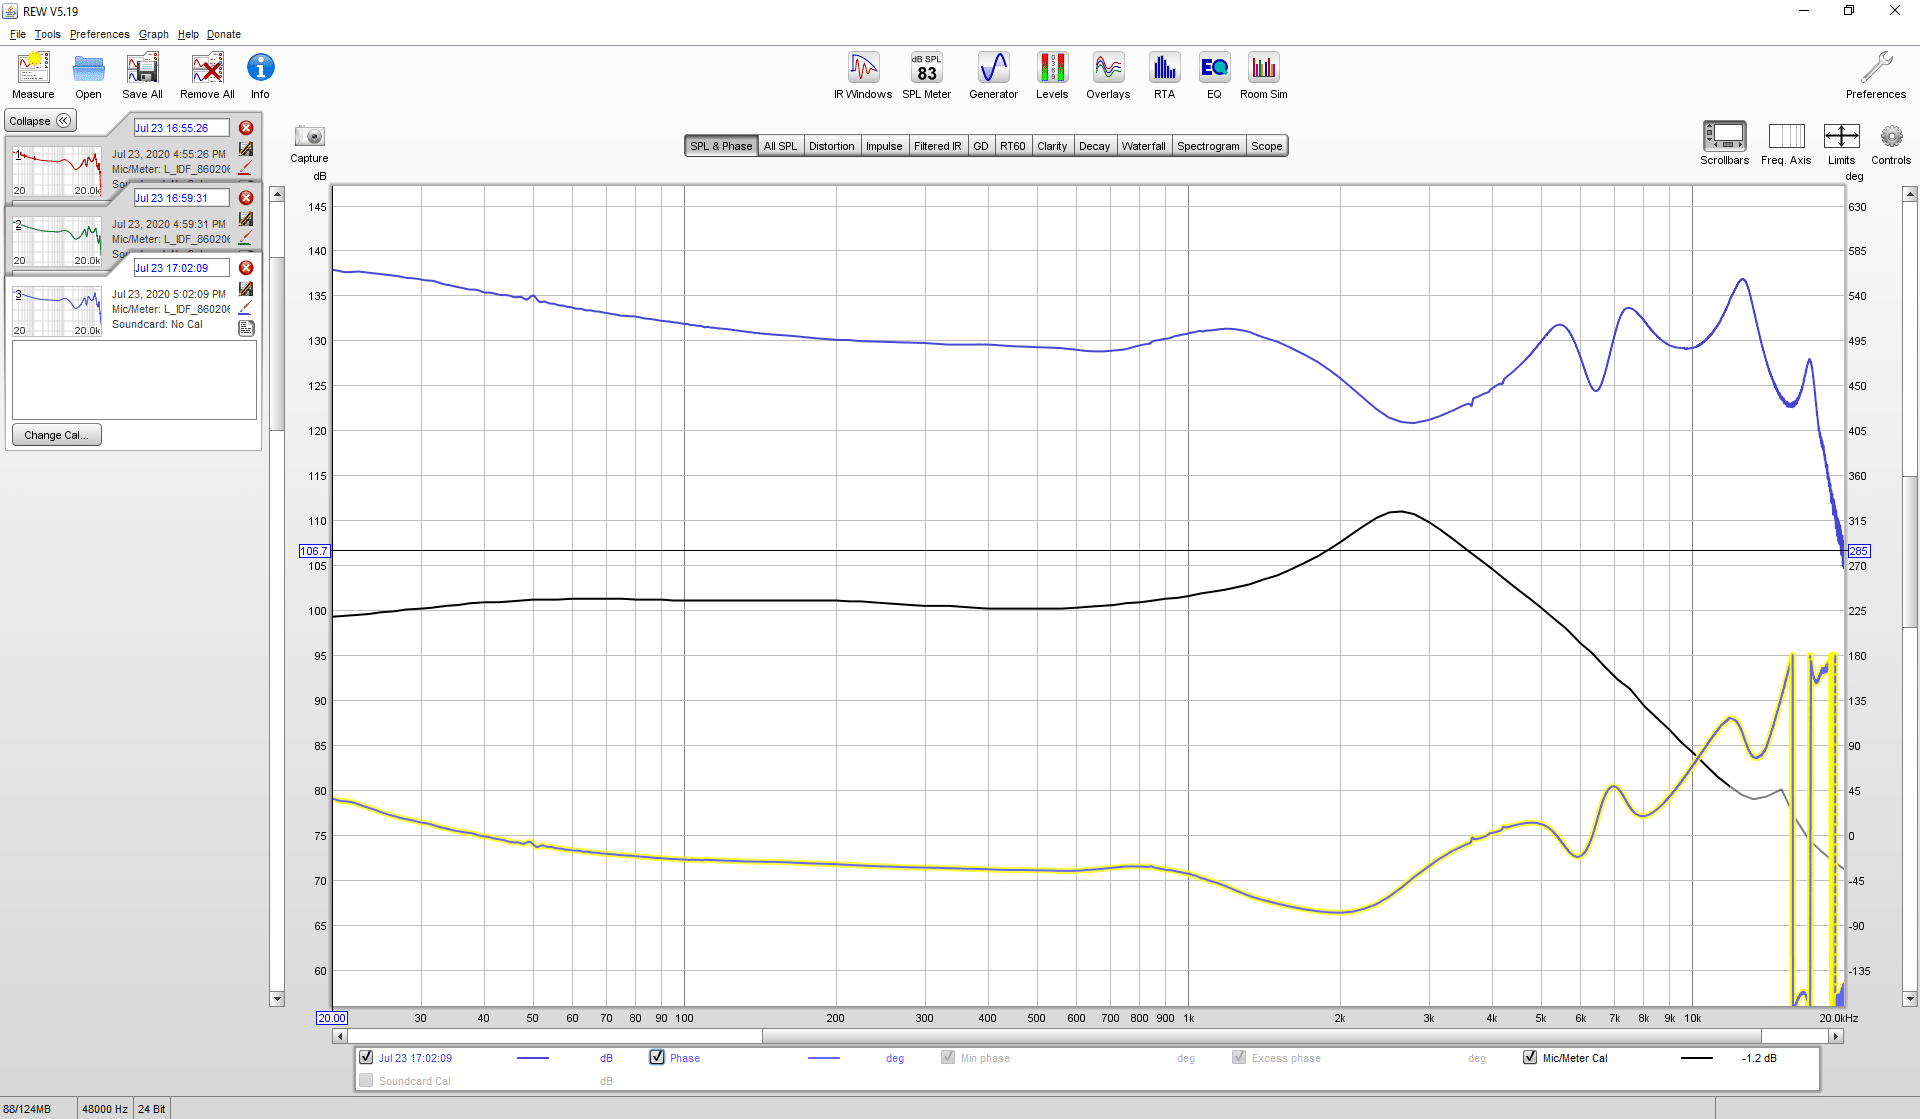Open the IR Windows tool
The width and height of the screenshot is (1920, 1119).
(x=863, y=68)
